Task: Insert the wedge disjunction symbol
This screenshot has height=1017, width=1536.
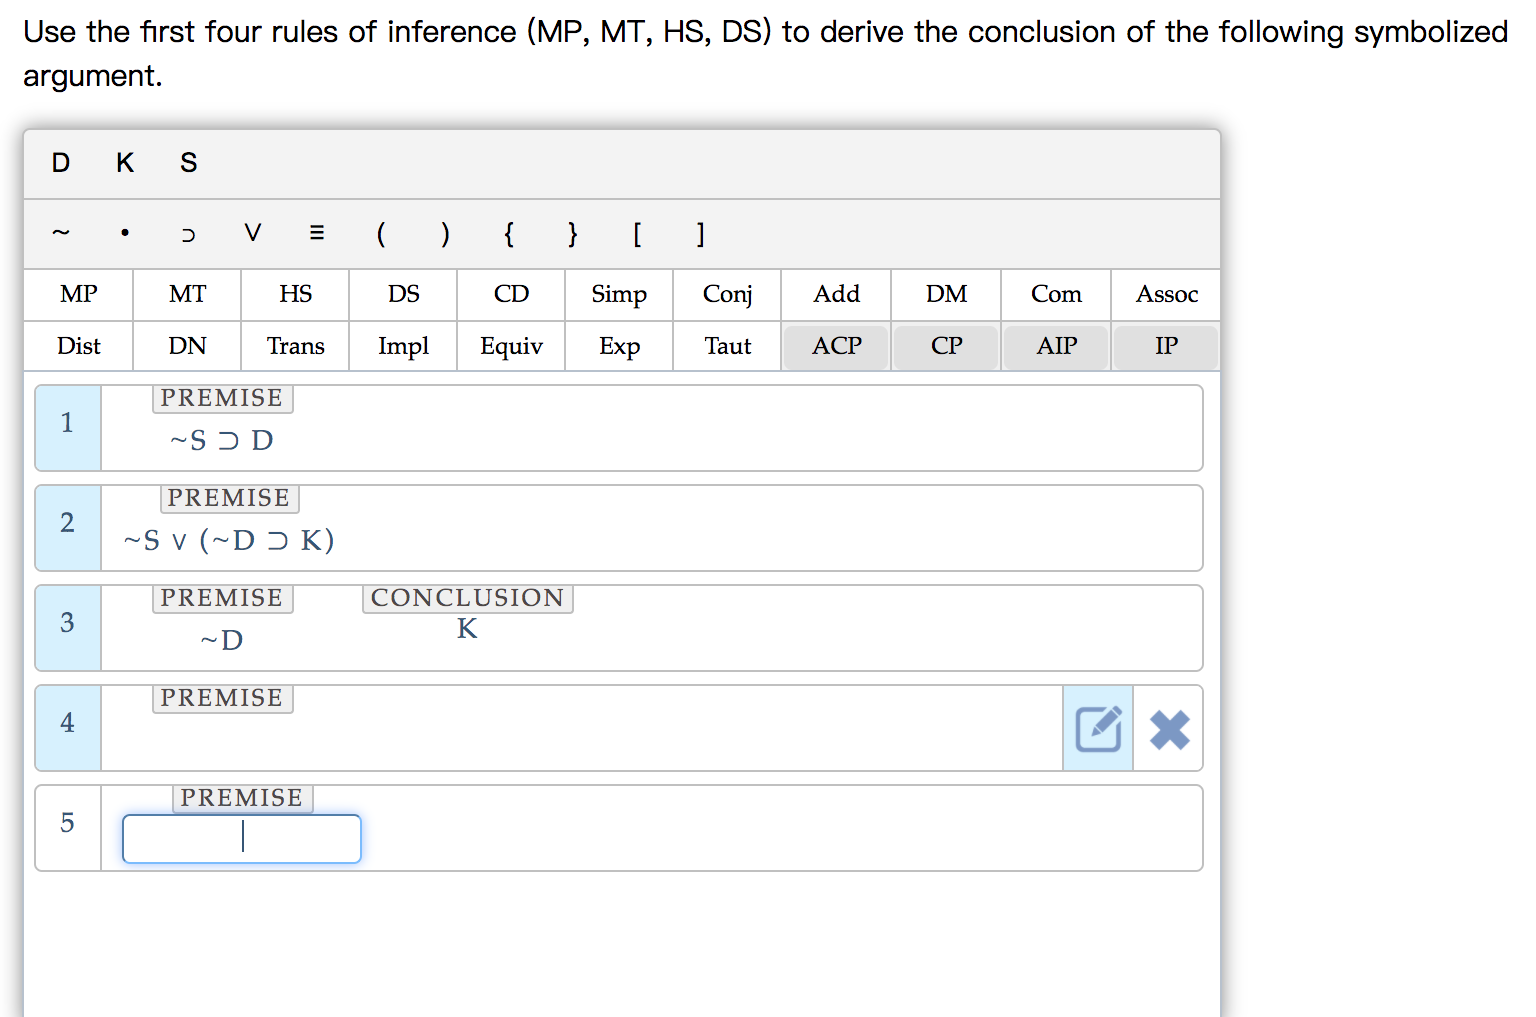Action: pos(252,234)
